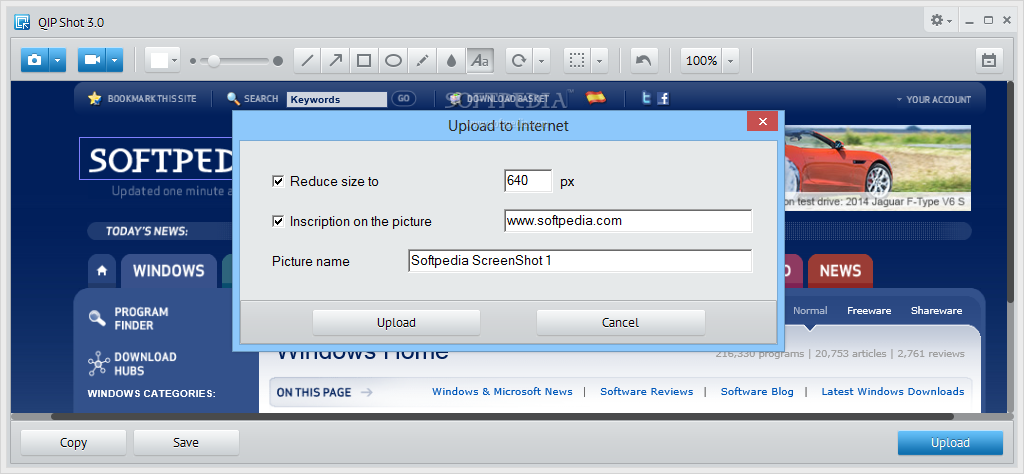This screenshot has height=474, width=1024.
Task: Click the Freeware filter tab
Action: [x=869, y=311]
